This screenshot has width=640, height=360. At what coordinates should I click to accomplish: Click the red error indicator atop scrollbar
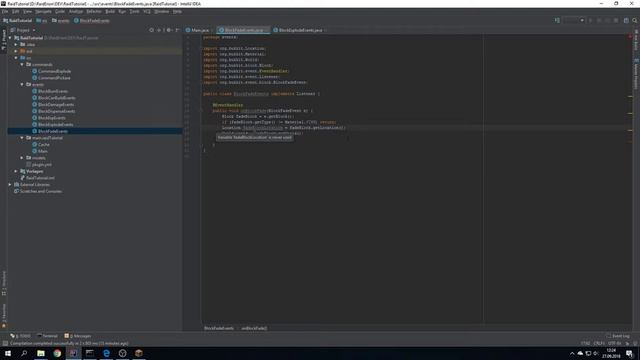630,37
